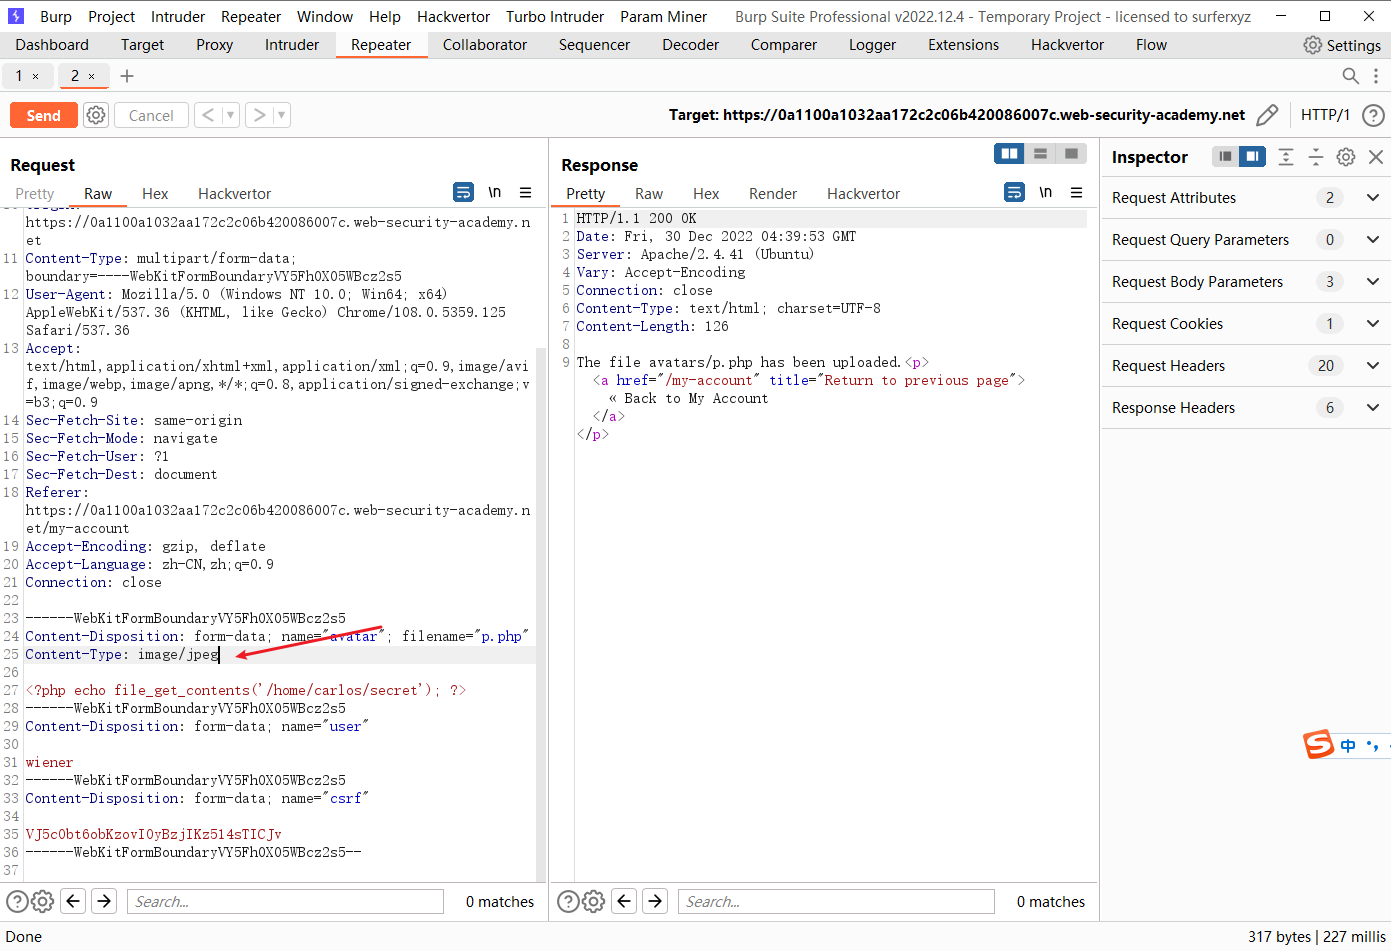Viewport: 1391px width, 951px height.
Task: Open the Logger tab
Action: pyautogui.click(x=872, y=45)
